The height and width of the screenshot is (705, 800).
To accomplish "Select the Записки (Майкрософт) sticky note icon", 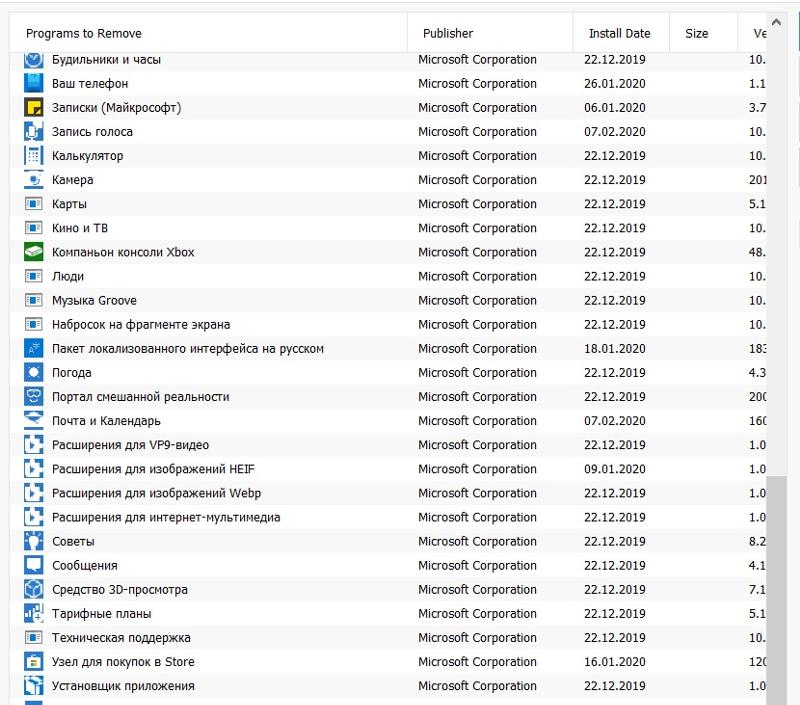I will pyautogui.click(x=33, y=108).
